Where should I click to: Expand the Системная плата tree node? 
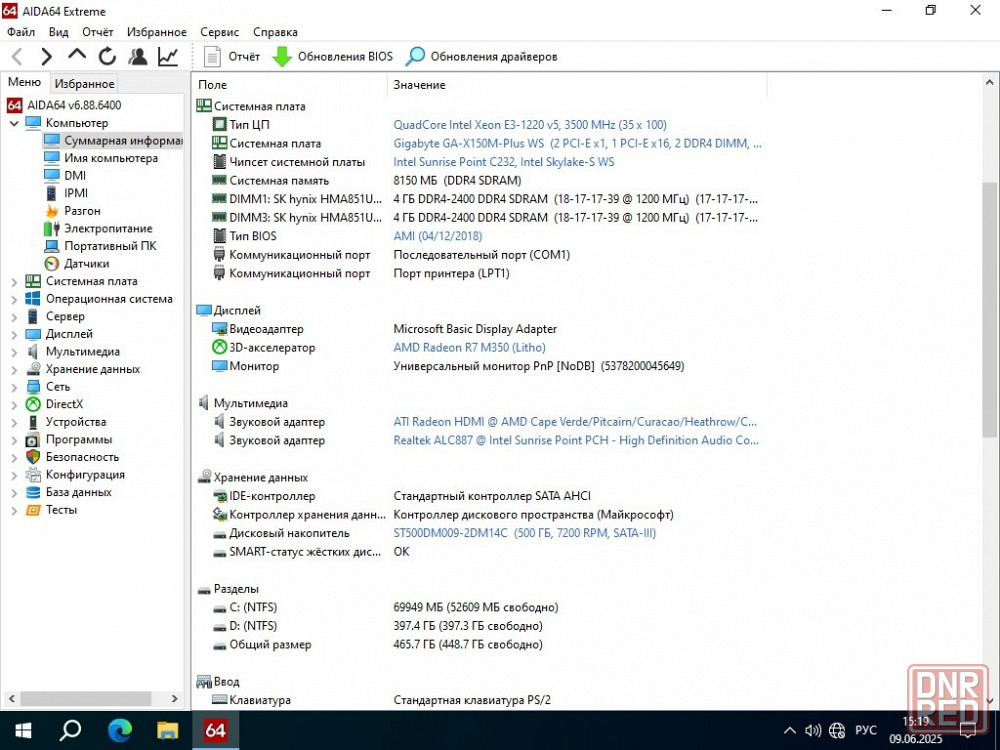(x=14, y=281)
